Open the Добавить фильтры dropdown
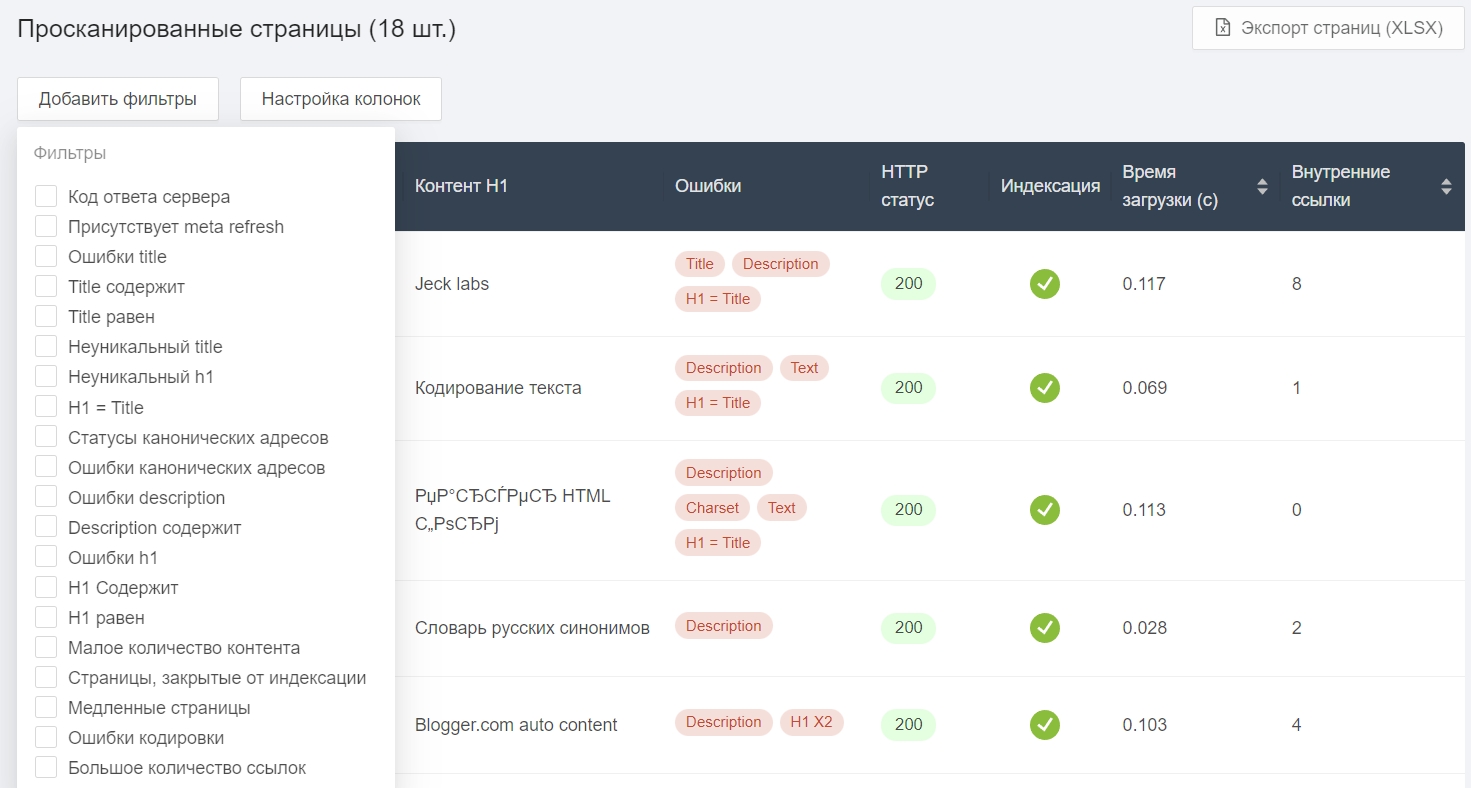Image resolution: width=1471 pixels, height=788 pixels. tap(117, 99)
